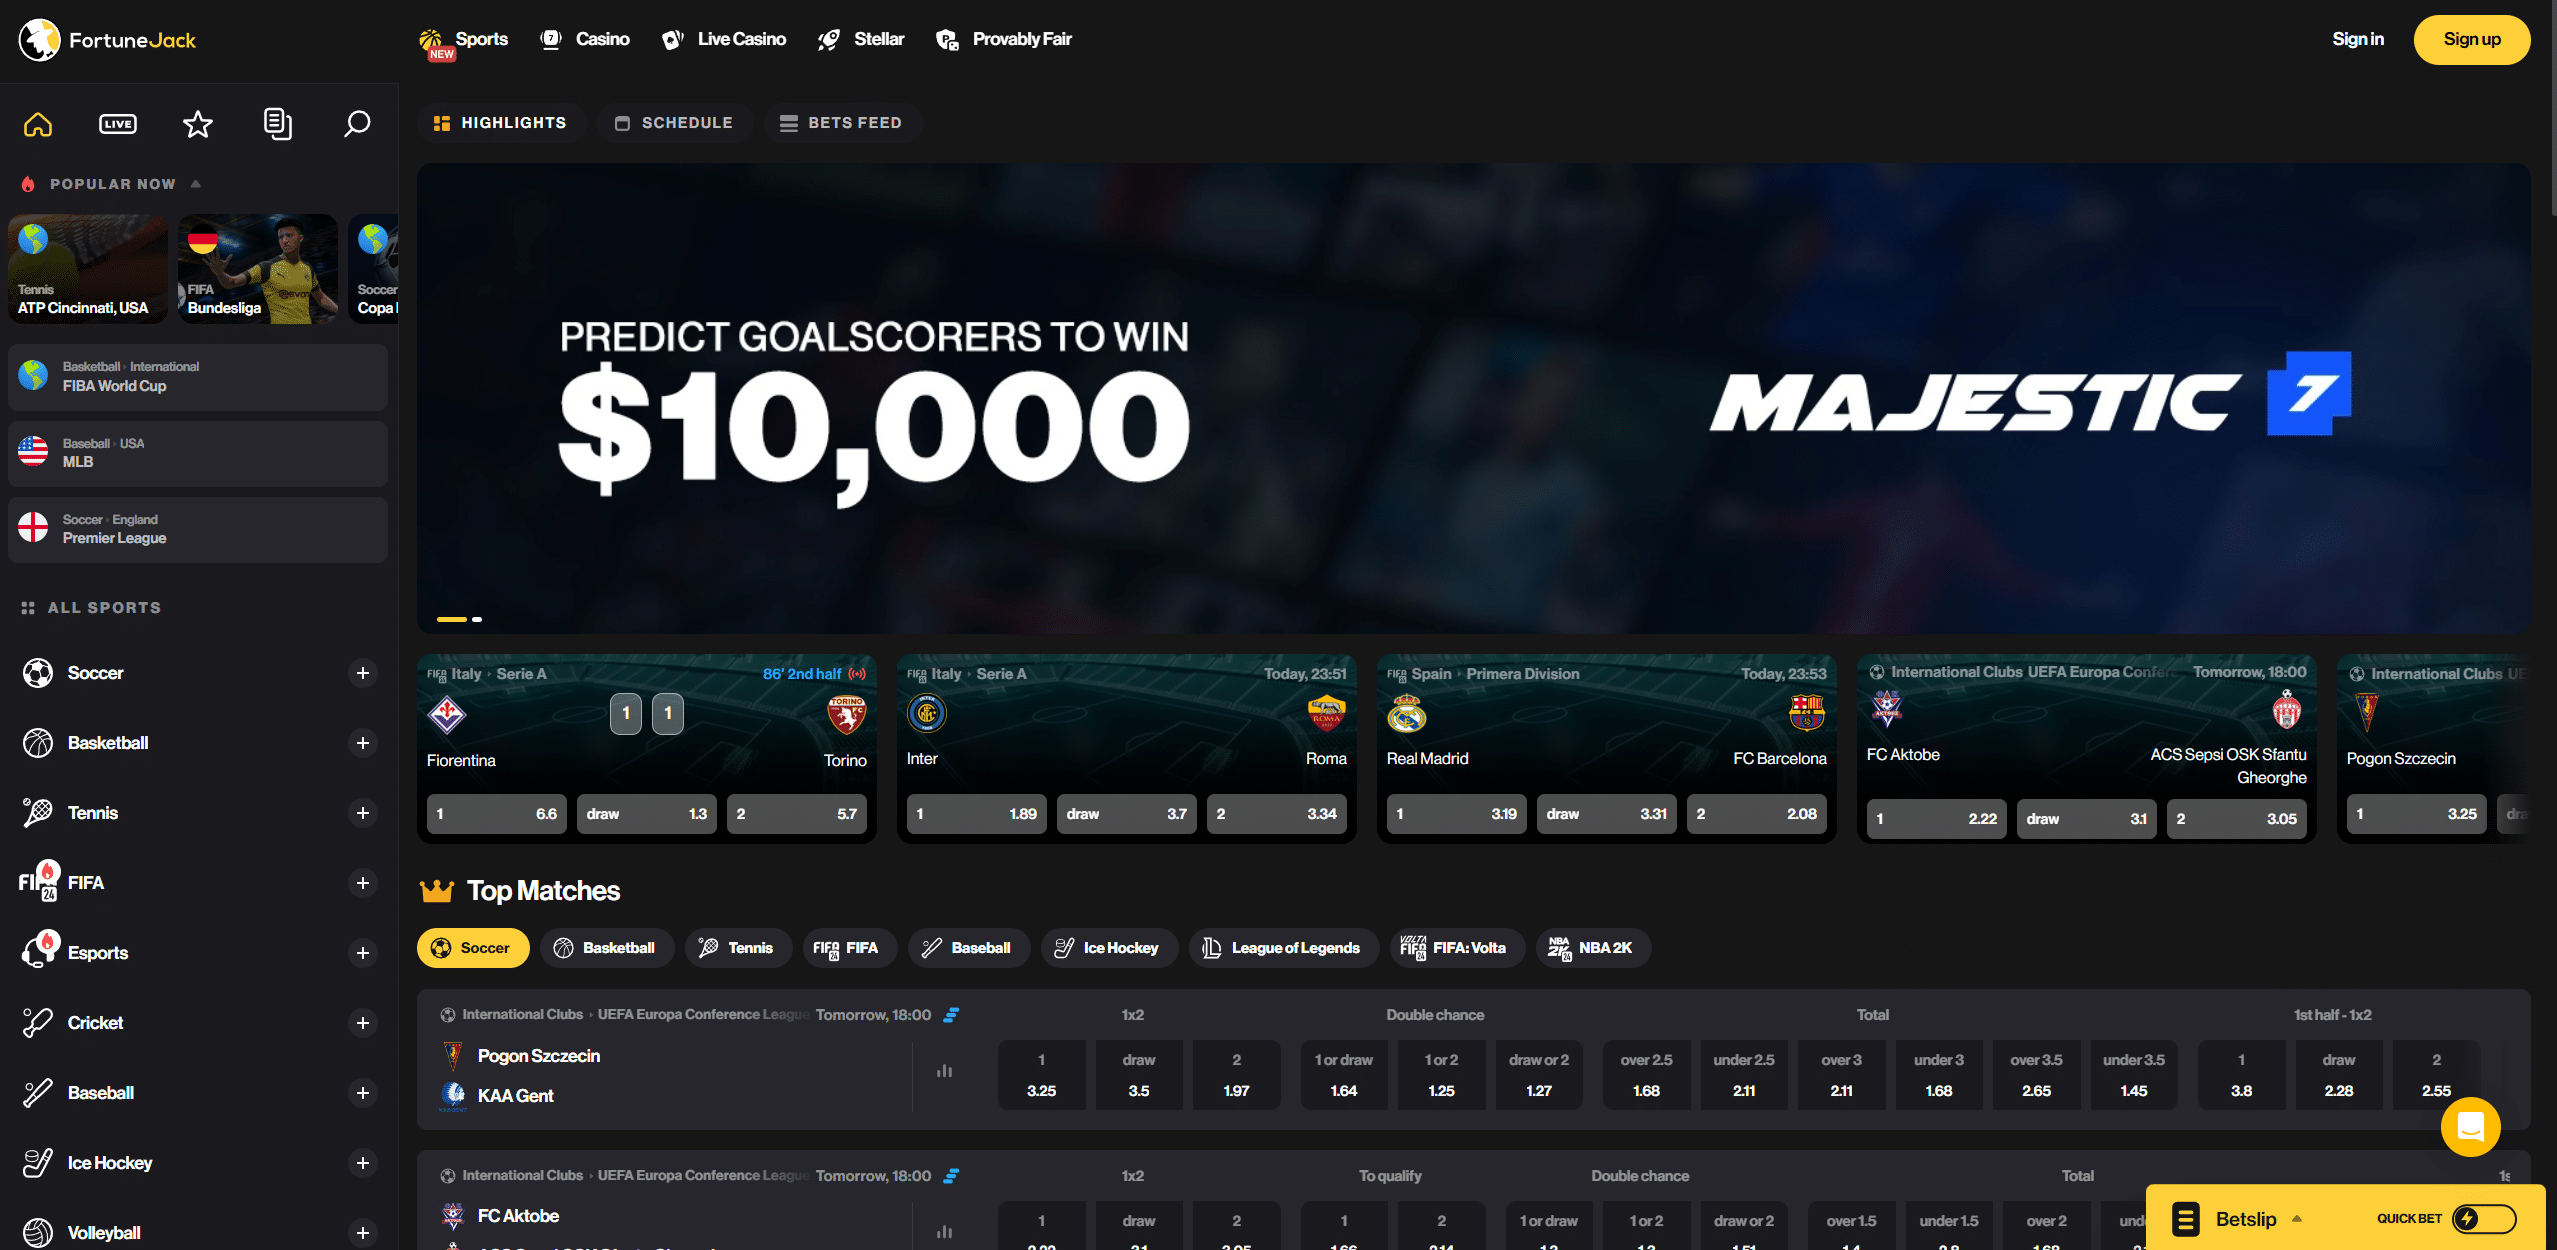Open the Casino menu item
Image resolution: width=2557 pixels, height=1250 pixels.
[585, 40]
